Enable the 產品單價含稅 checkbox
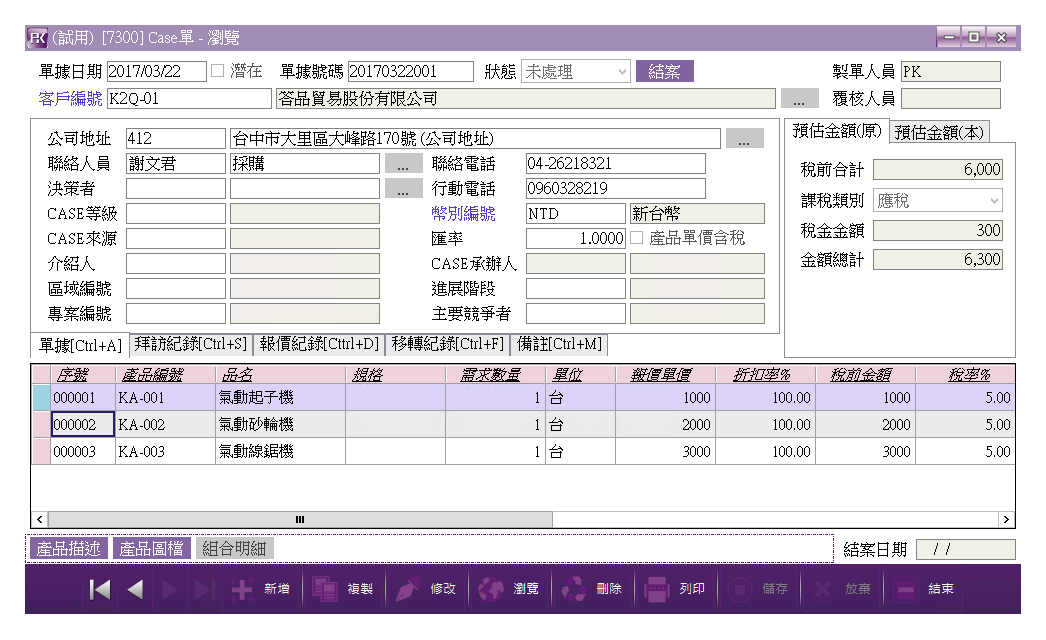Image resolution: width=1046 pixels, height=640 pixels. tap(636, 238)
